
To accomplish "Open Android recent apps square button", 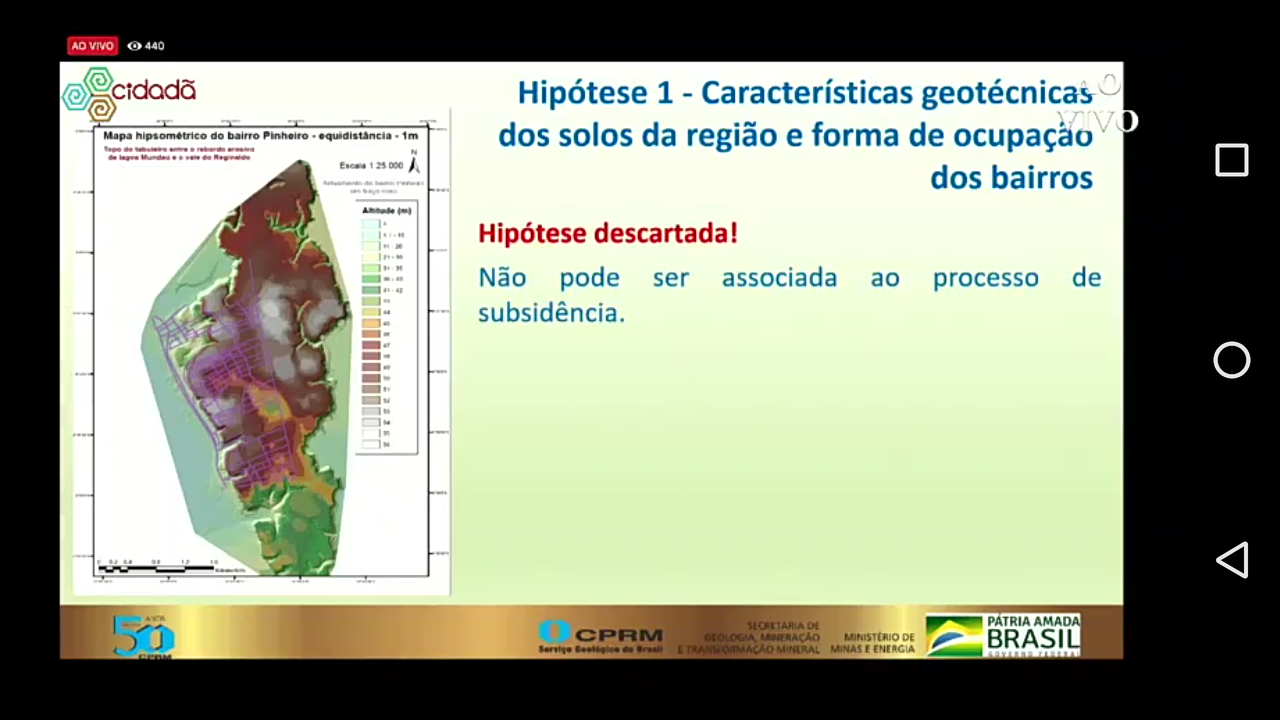I will coord(1231,160).
